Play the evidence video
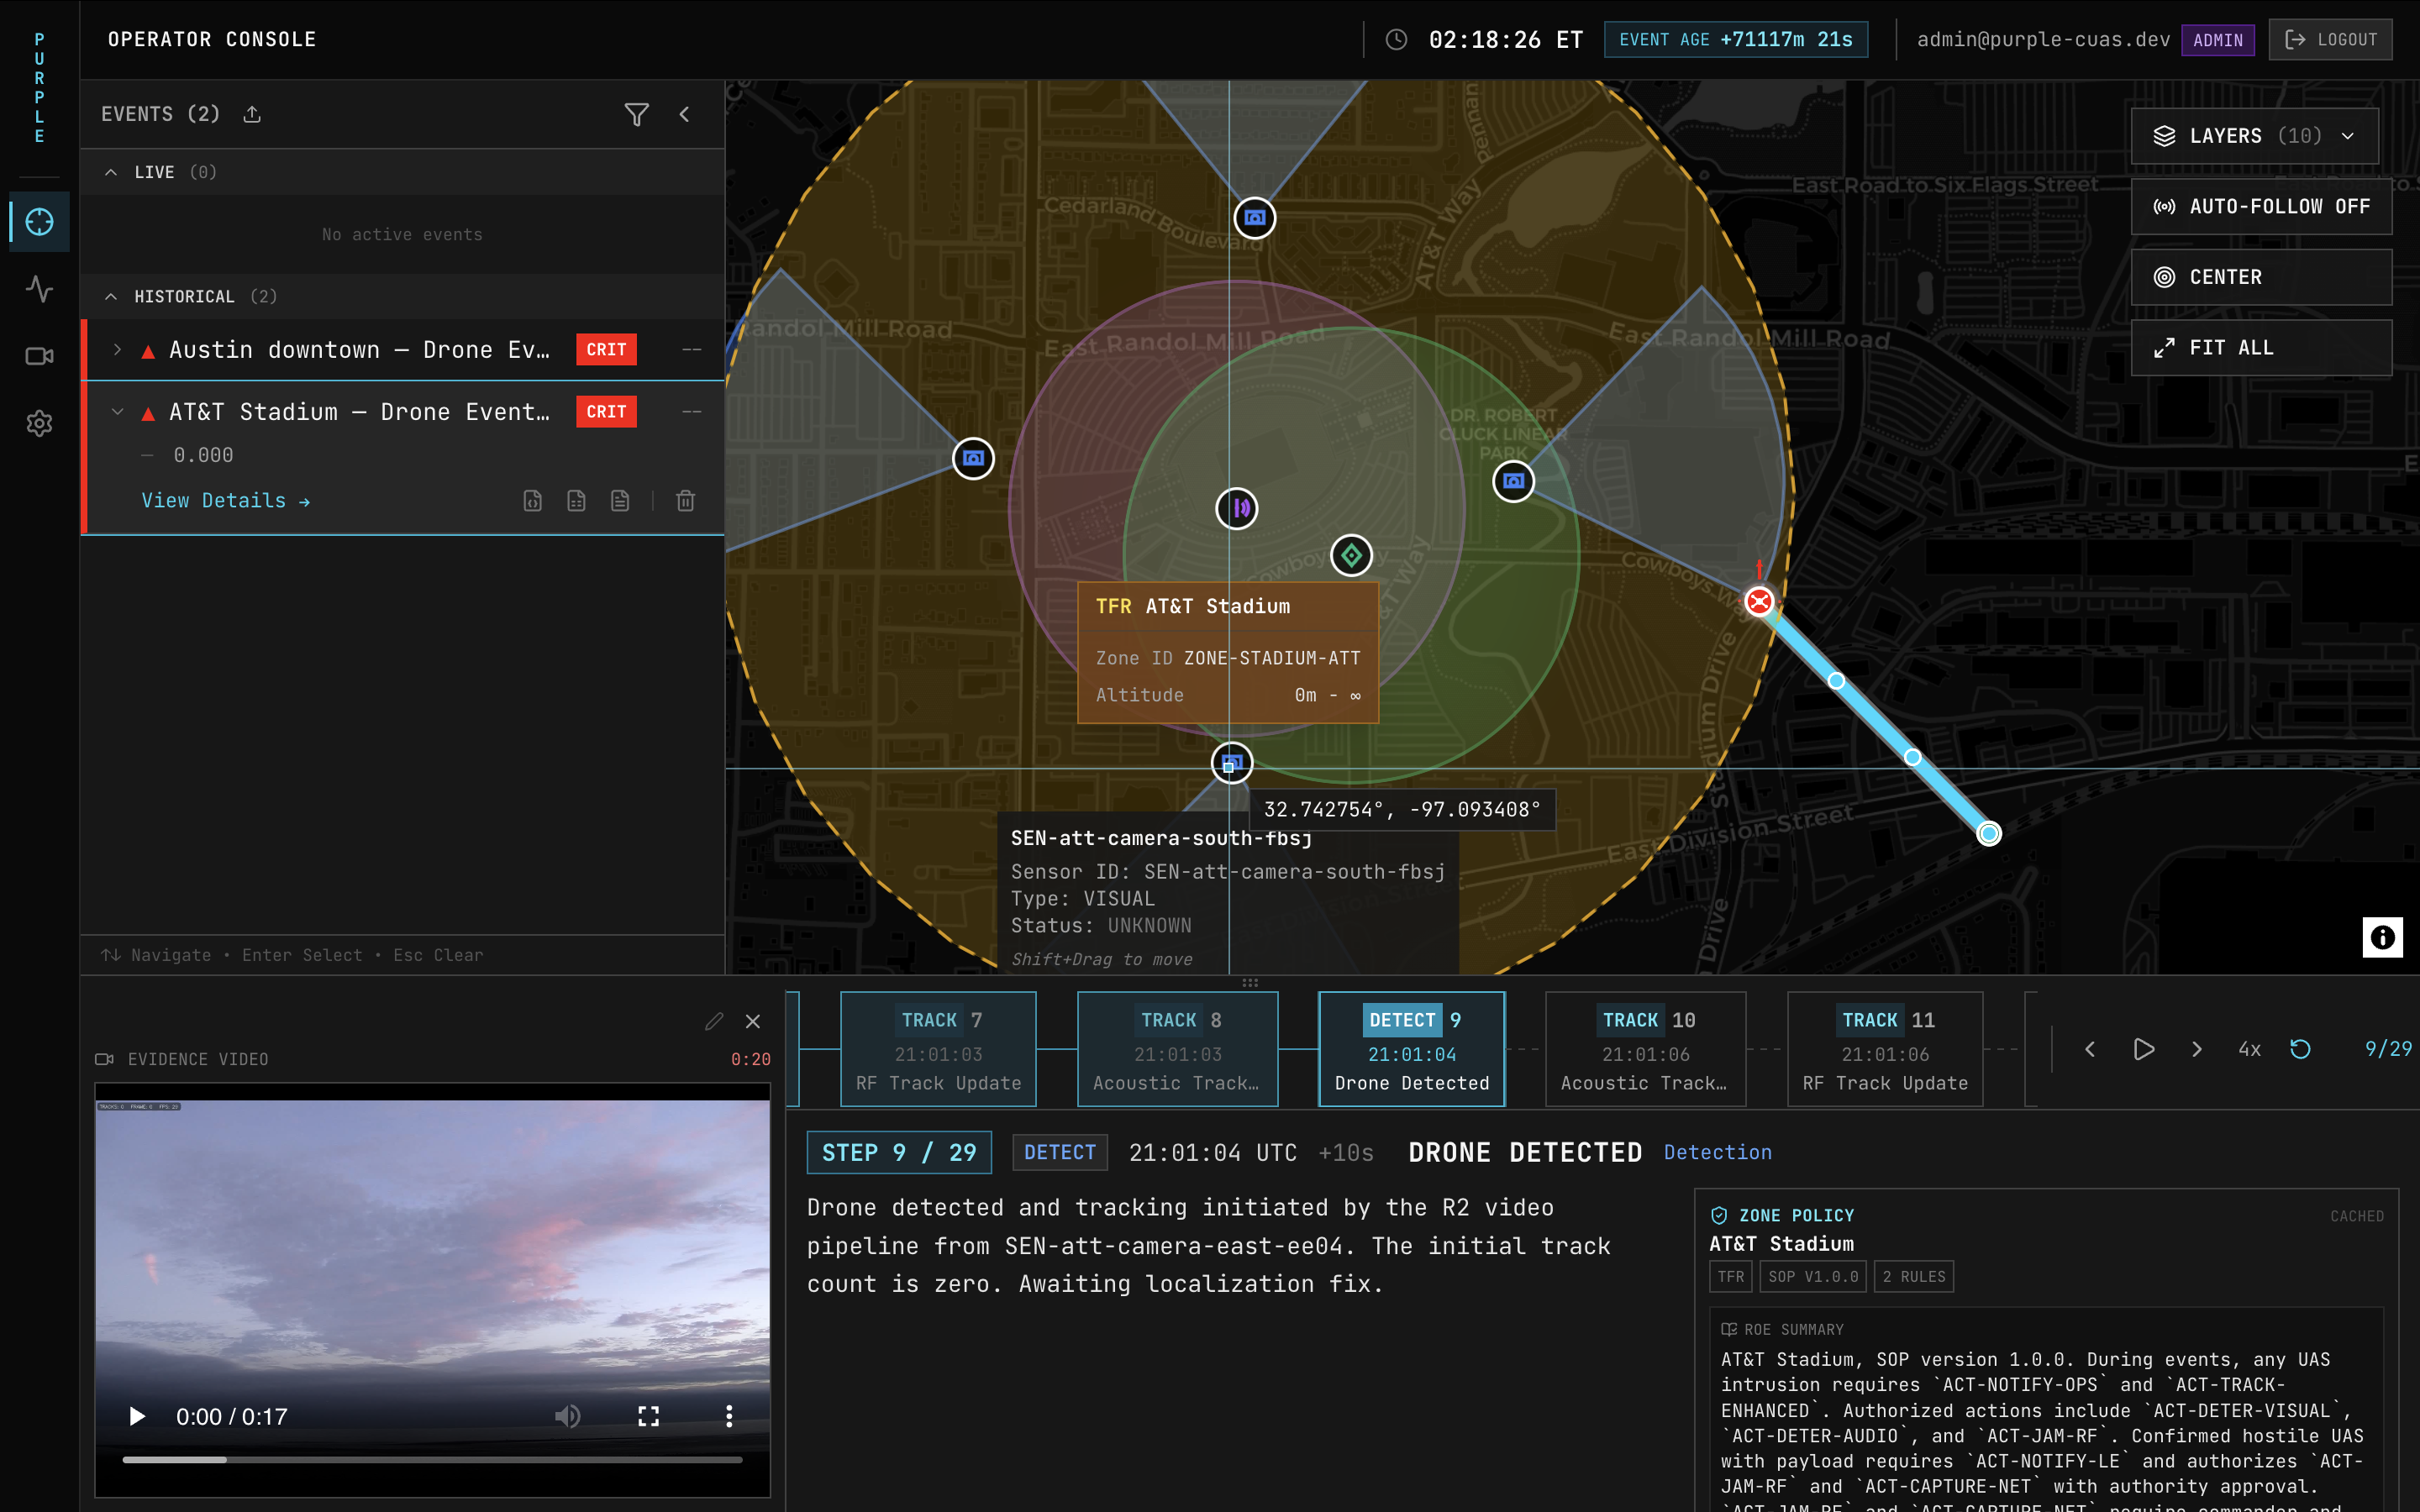Viewport: 2420px width, 1512px height. coord(137,1416)
